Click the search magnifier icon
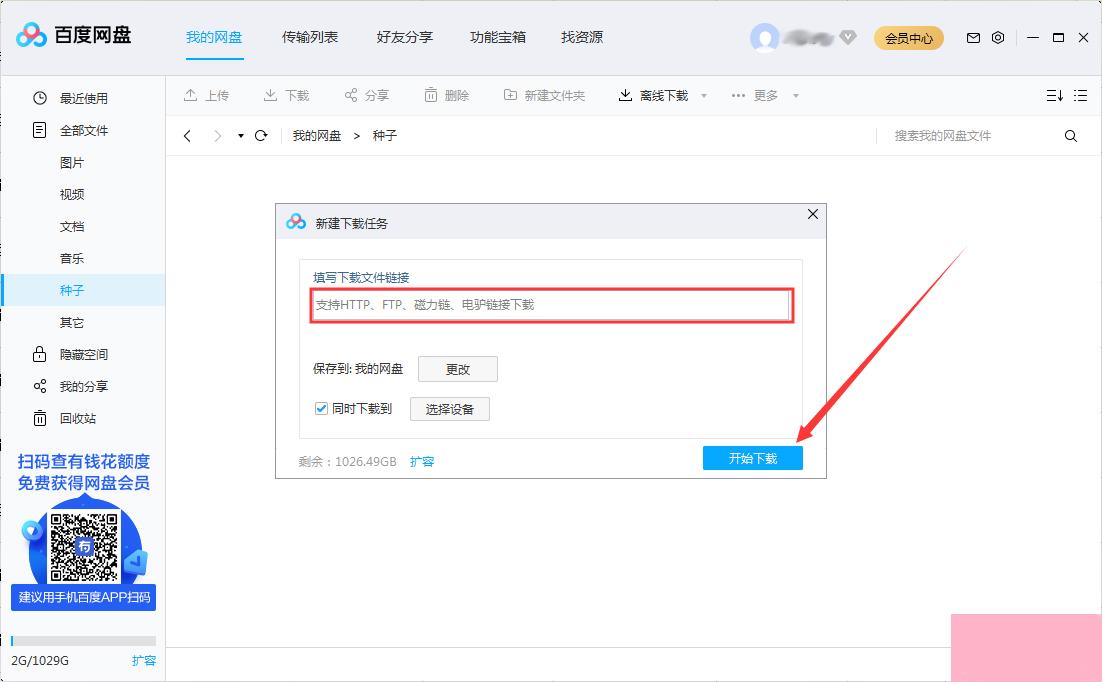This screenshot has width=1102, height=682. point(1070,136)
